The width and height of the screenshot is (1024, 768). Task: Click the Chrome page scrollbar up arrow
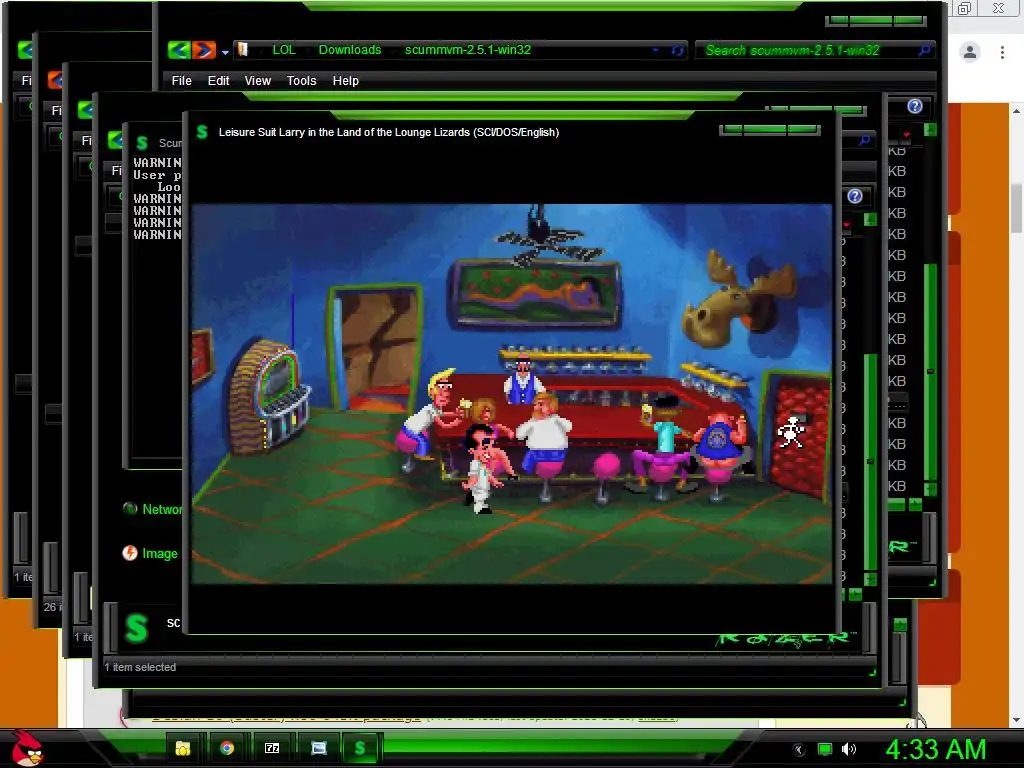tap(1017, 111)
